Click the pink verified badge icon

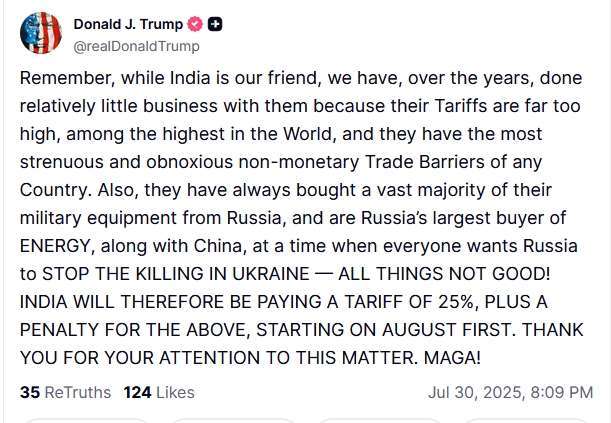[x=195, y=24]
